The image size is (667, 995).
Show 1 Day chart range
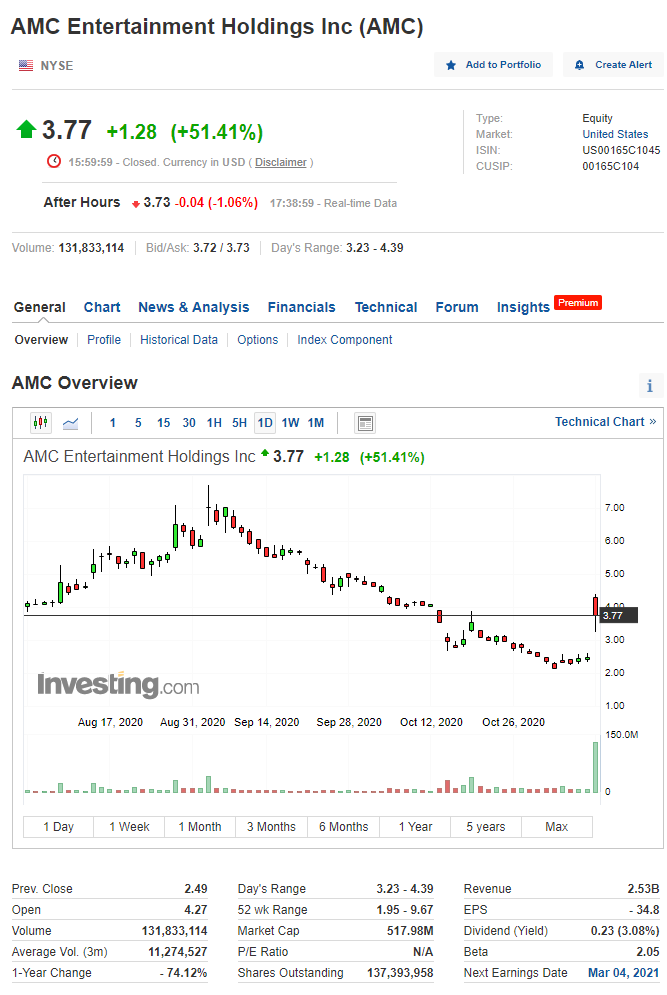pos(58,827)
